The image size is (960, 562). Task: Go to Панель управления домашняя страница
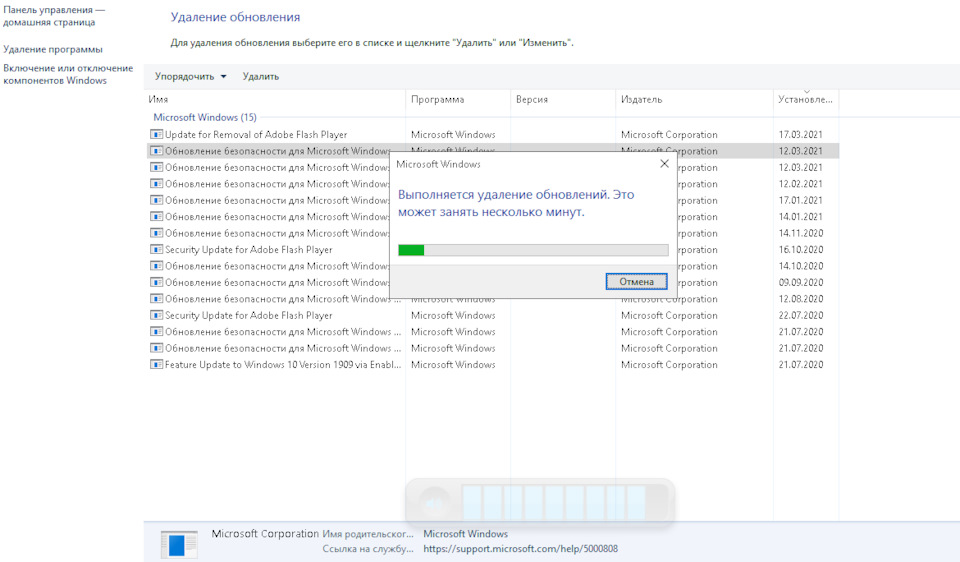(53, 16)
